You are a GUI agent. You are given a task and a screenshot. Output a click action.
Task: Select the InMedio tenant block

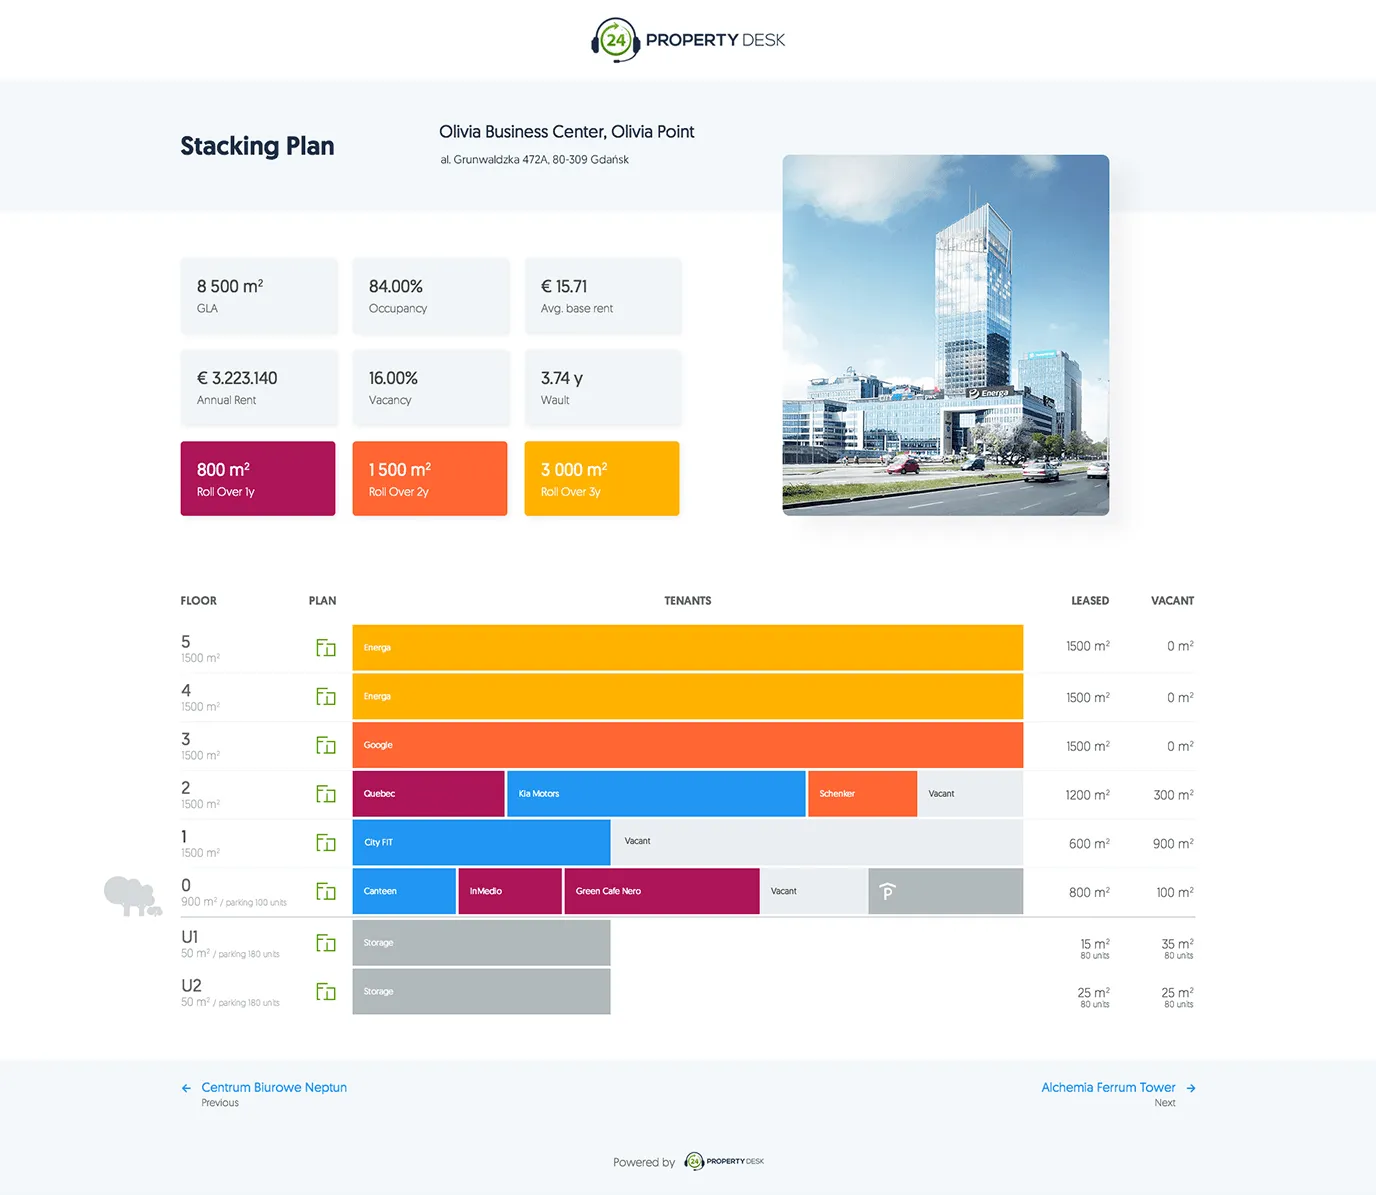(x=510, y=891)
